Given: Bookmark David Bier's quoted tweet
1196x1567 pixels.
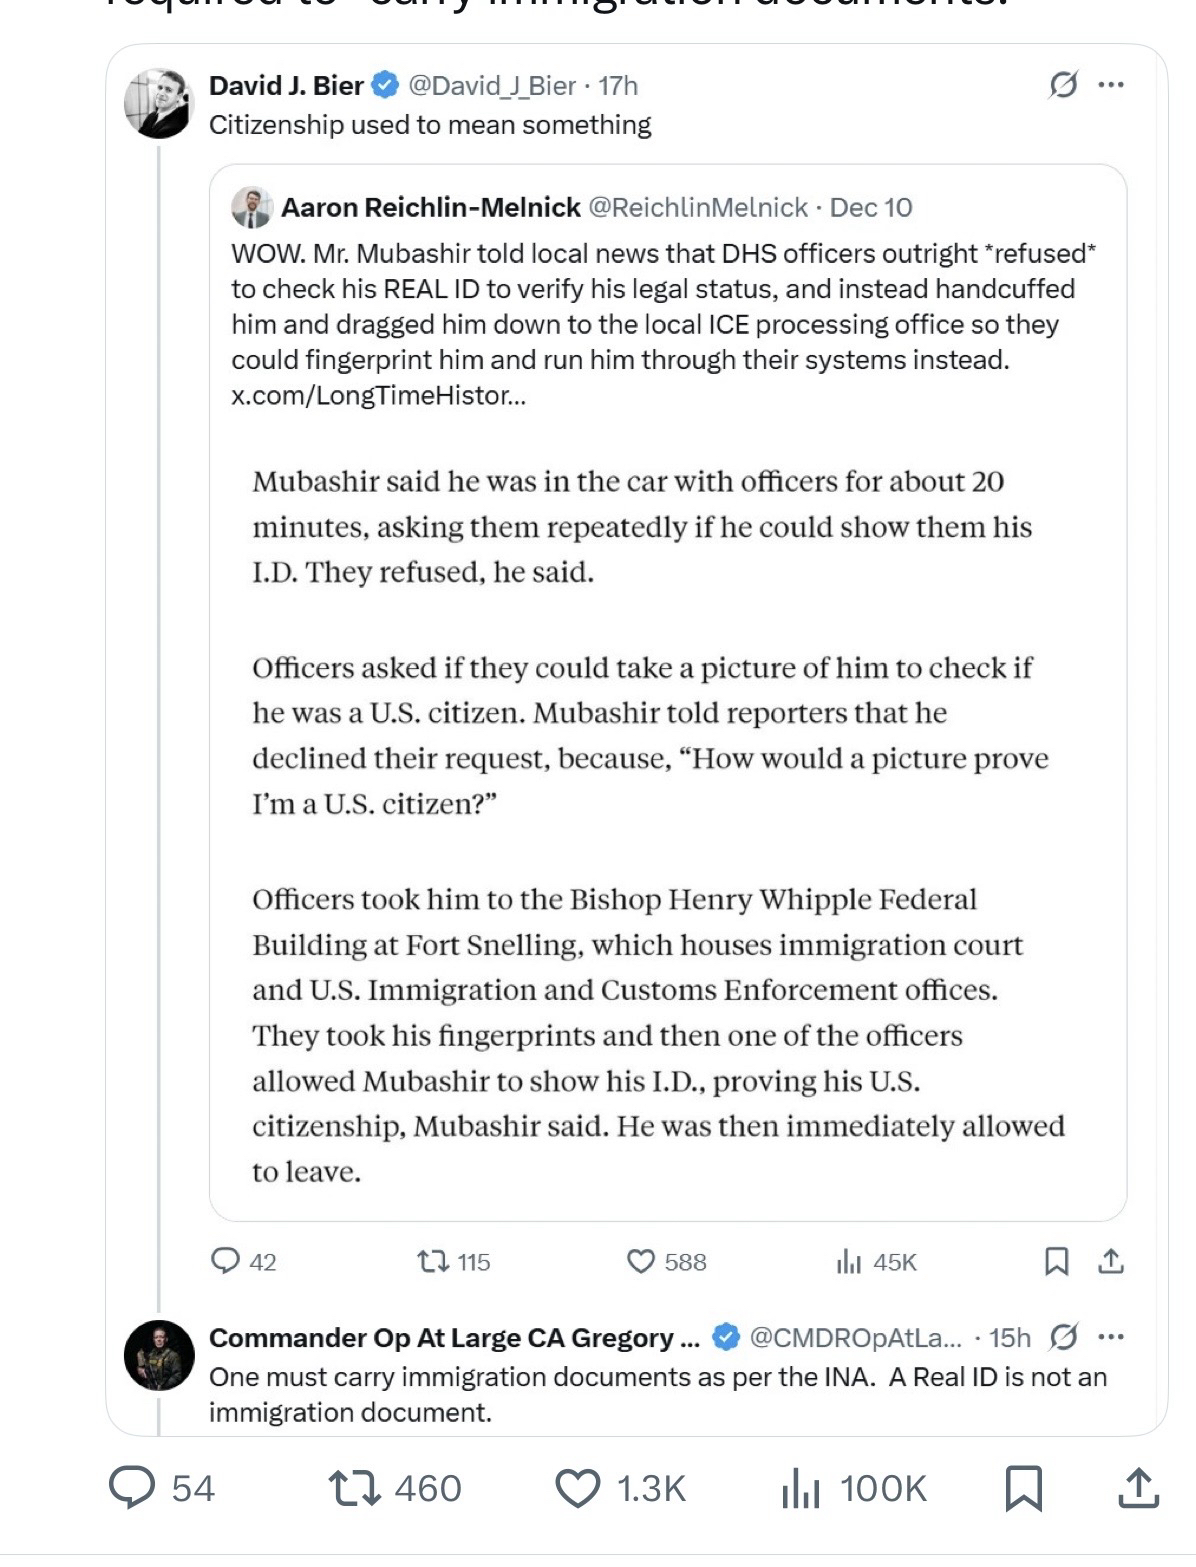Looking at the screenshot, I should [x=1055, y=1262].
